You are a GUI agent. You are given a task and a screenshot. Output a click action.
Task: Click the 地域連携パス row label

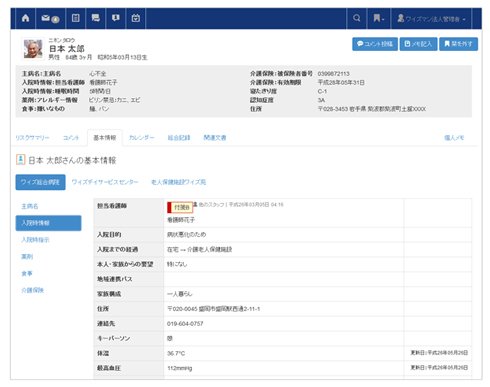coord(115,279)
